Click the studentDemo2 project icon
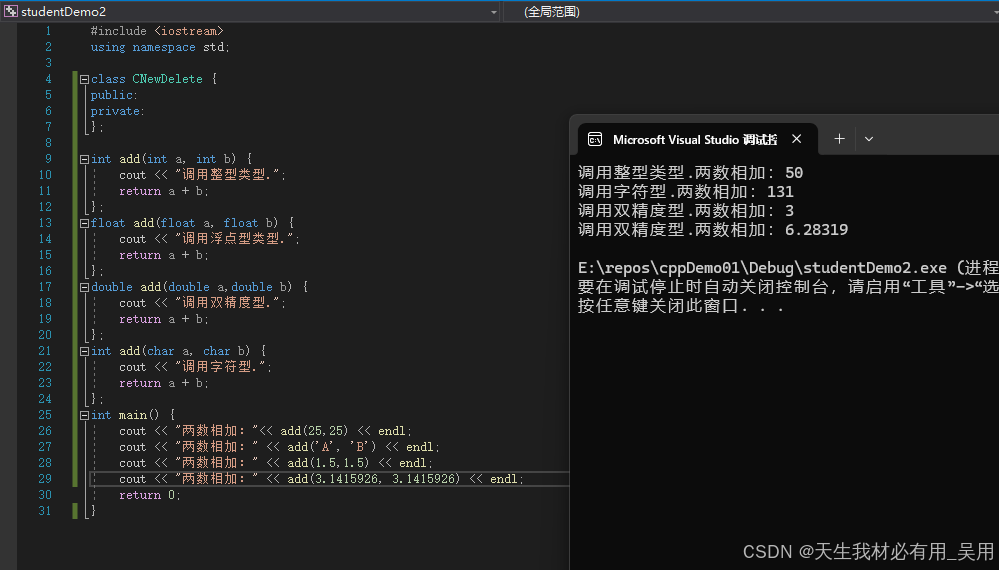 tap(10, 11)
